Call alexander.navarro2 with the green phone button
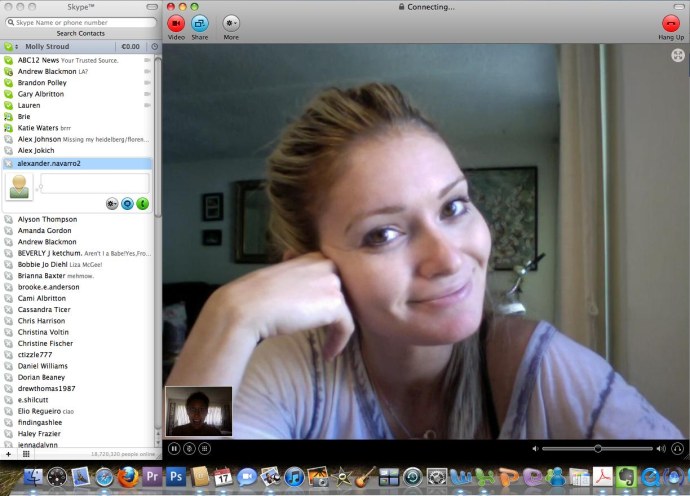The image size is (690, 496). [x=143, y=203]
